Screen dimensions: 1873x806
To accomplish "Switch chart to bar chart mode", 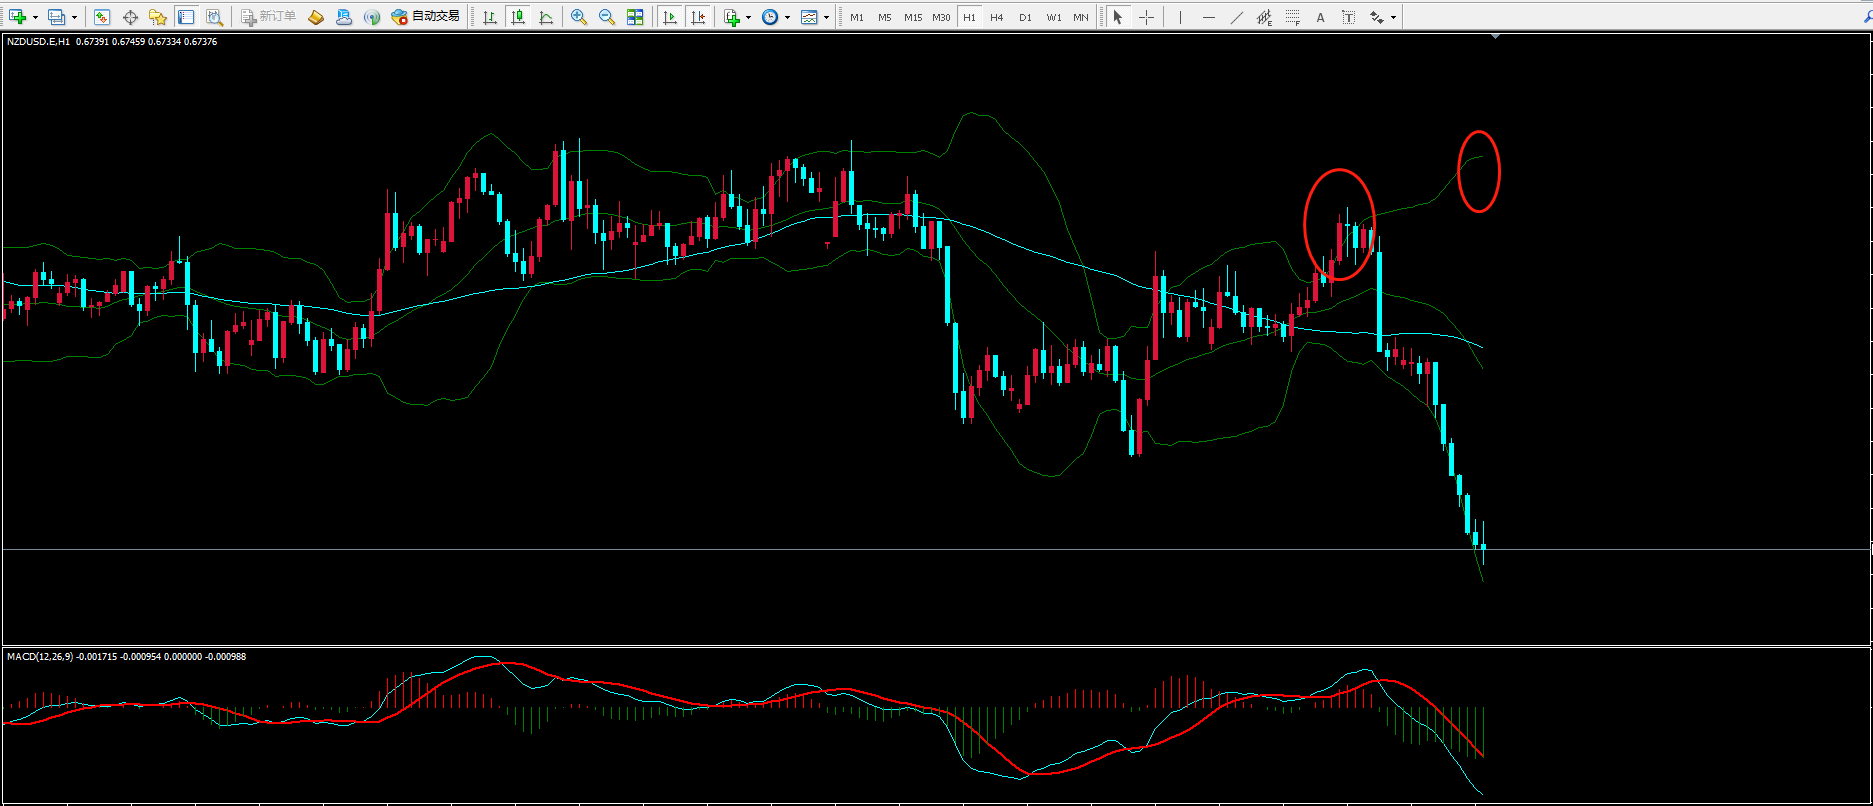I will coord(490,17).
